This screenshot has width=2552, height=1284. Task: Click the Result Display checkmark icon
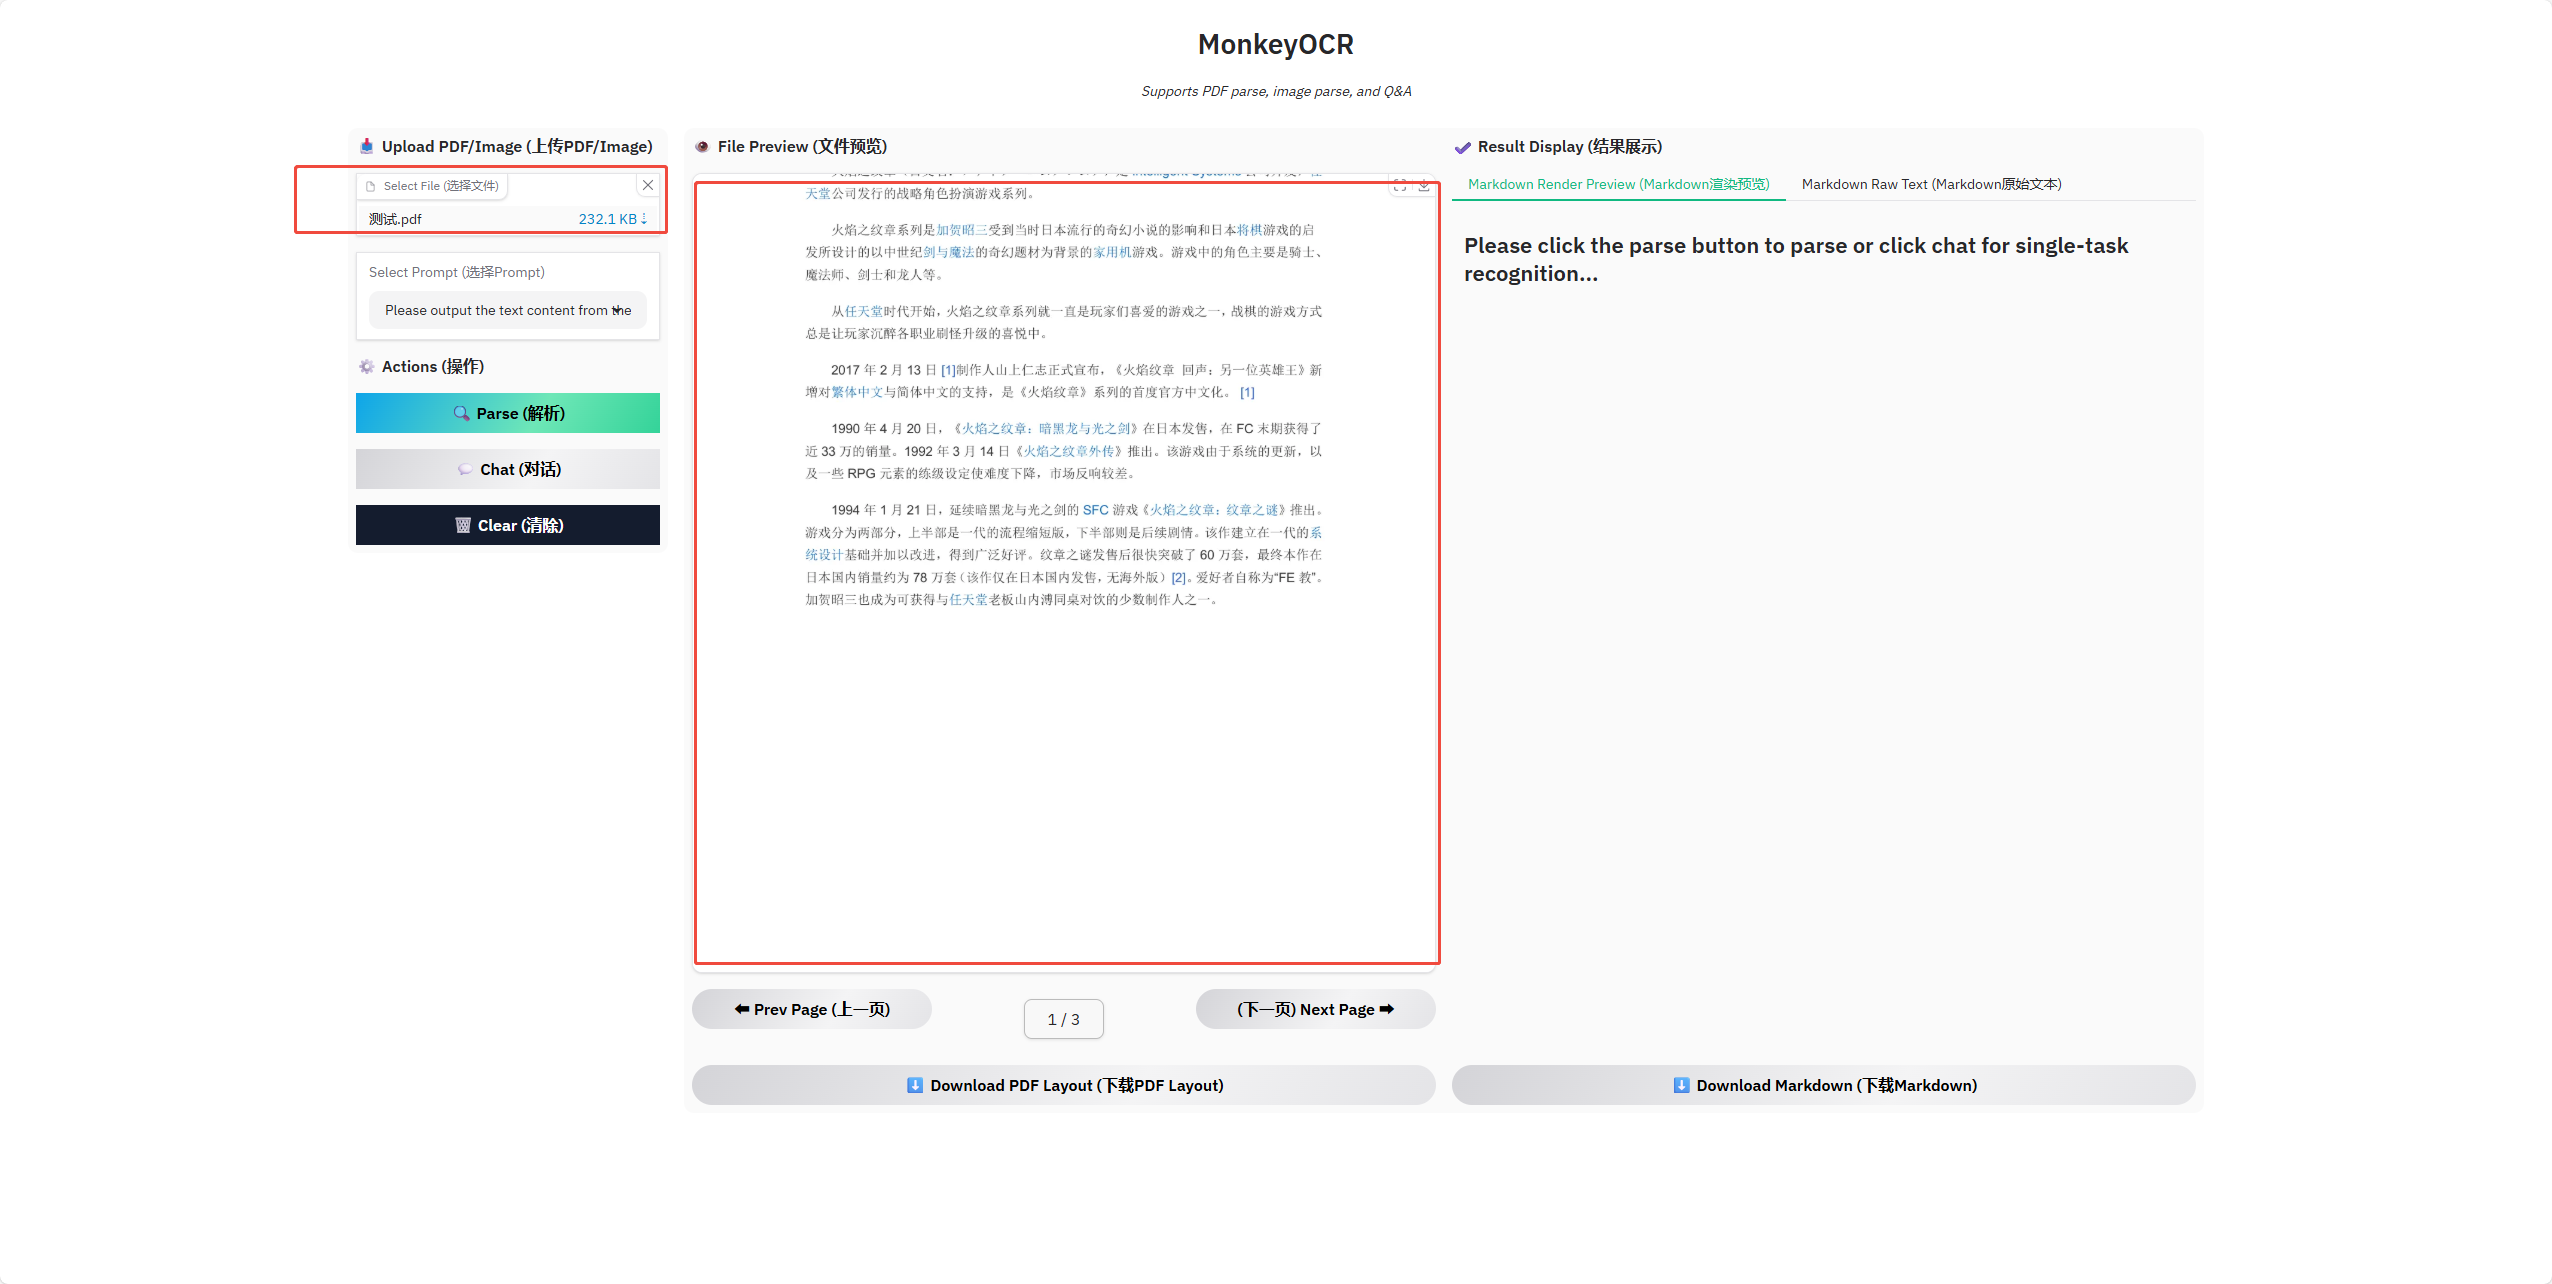1463,147
